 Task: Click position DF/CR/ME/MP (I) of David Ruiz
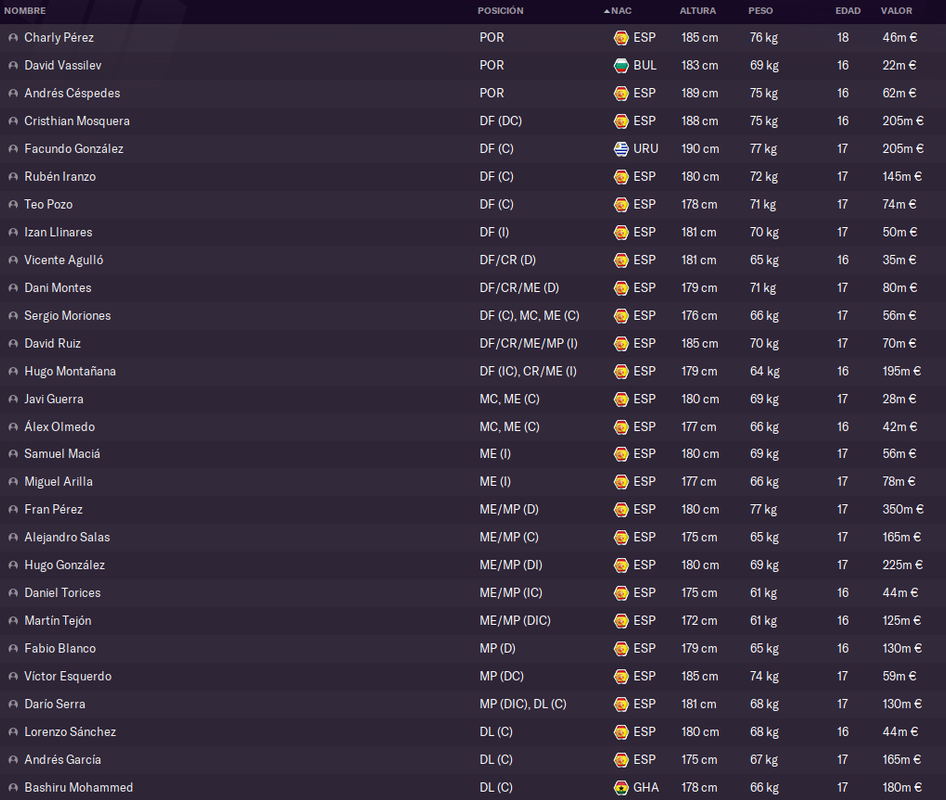[529, 343]
